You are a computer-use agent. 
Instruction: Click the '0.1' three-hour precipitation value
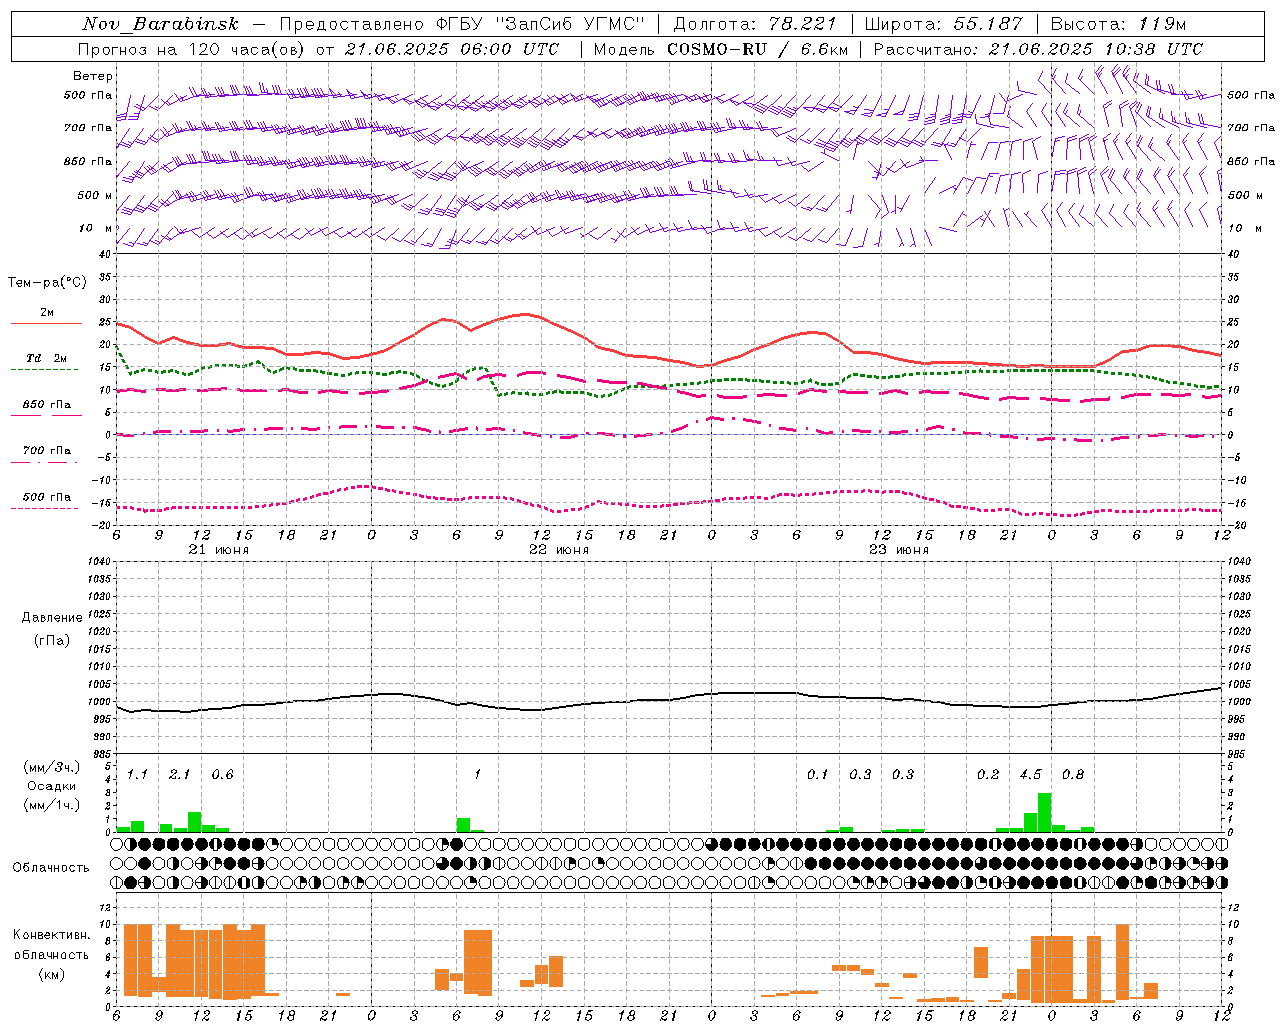818,775
